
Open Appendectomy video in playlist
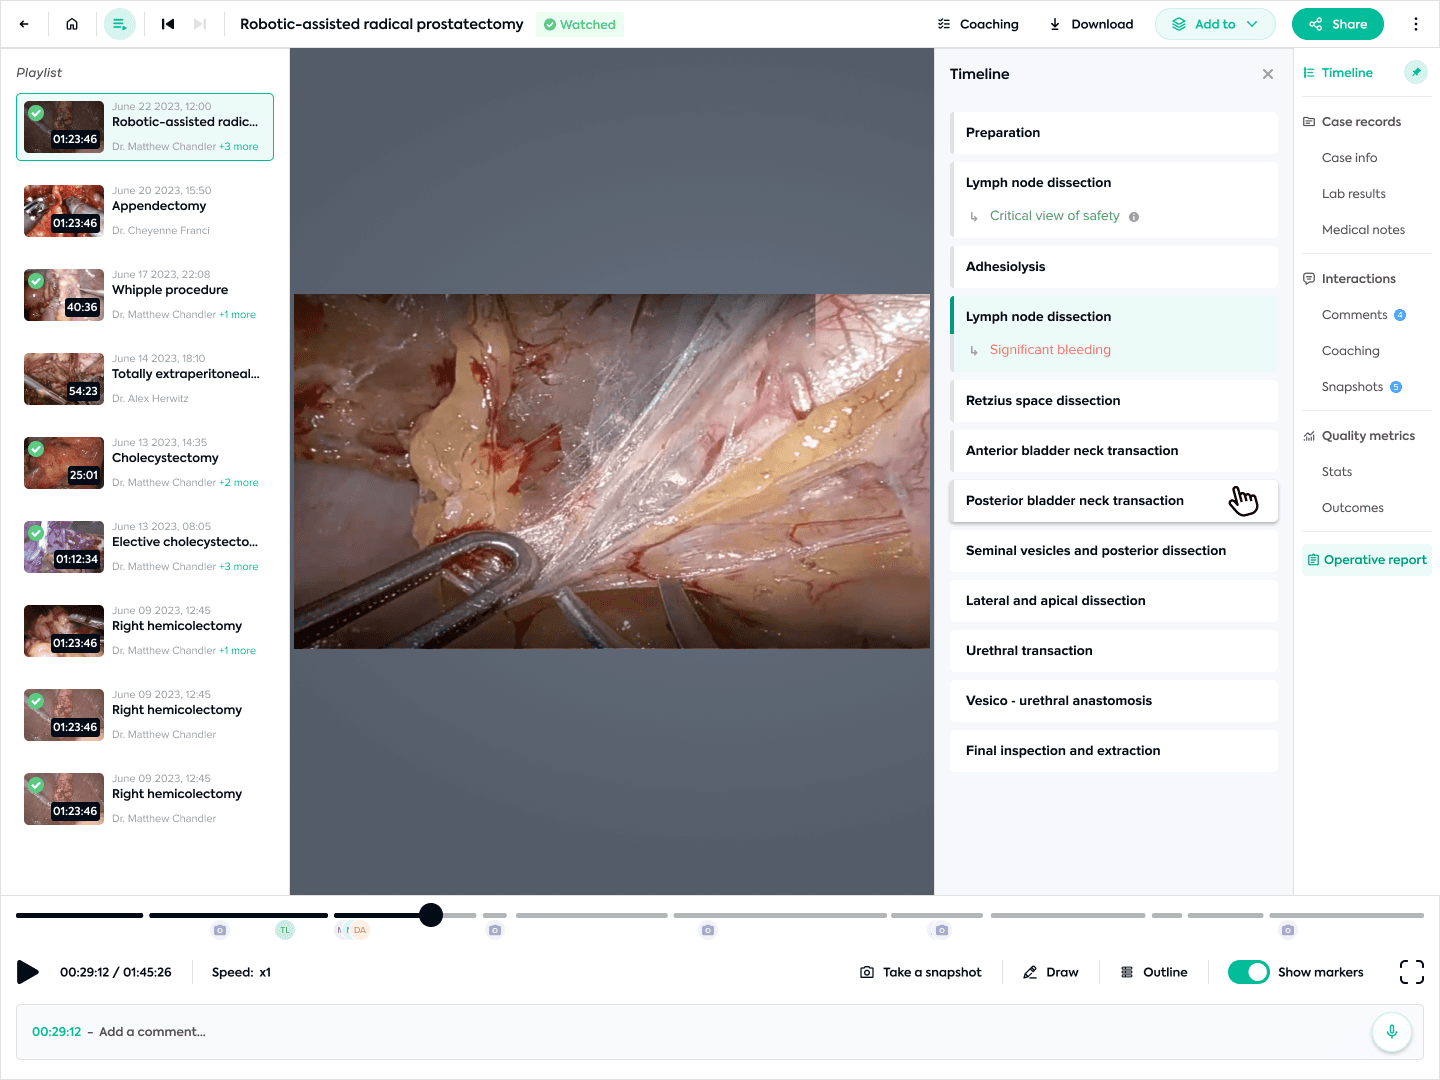tap(145, 211)
